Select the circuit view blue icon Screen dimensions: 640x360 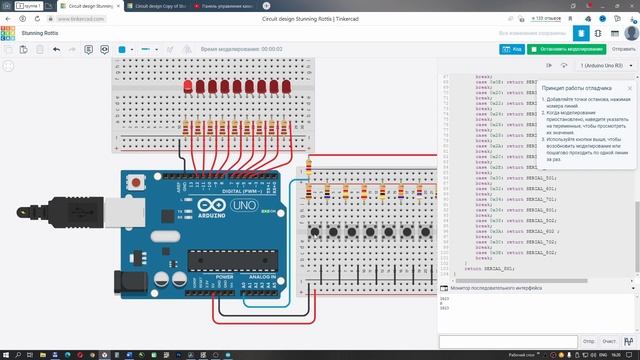(581, 33)
